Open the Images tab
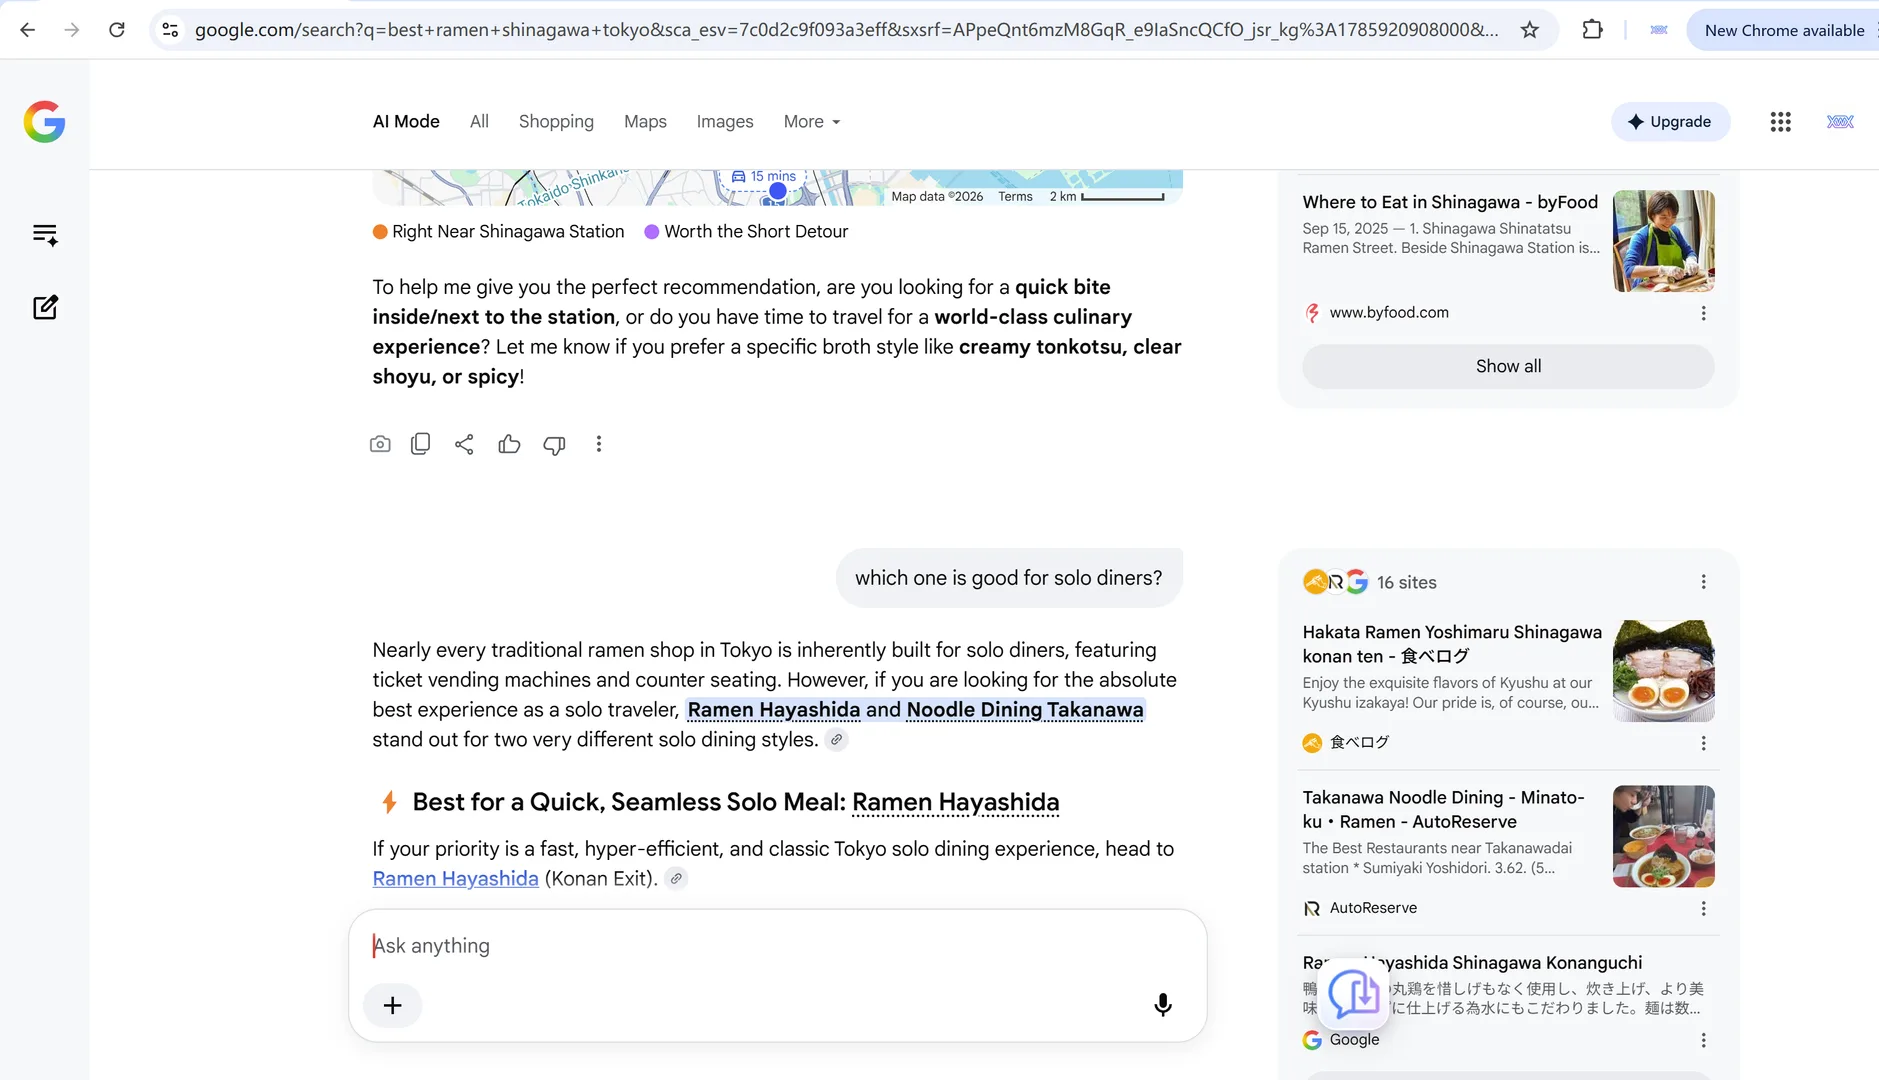 click(x=725, y=122)
